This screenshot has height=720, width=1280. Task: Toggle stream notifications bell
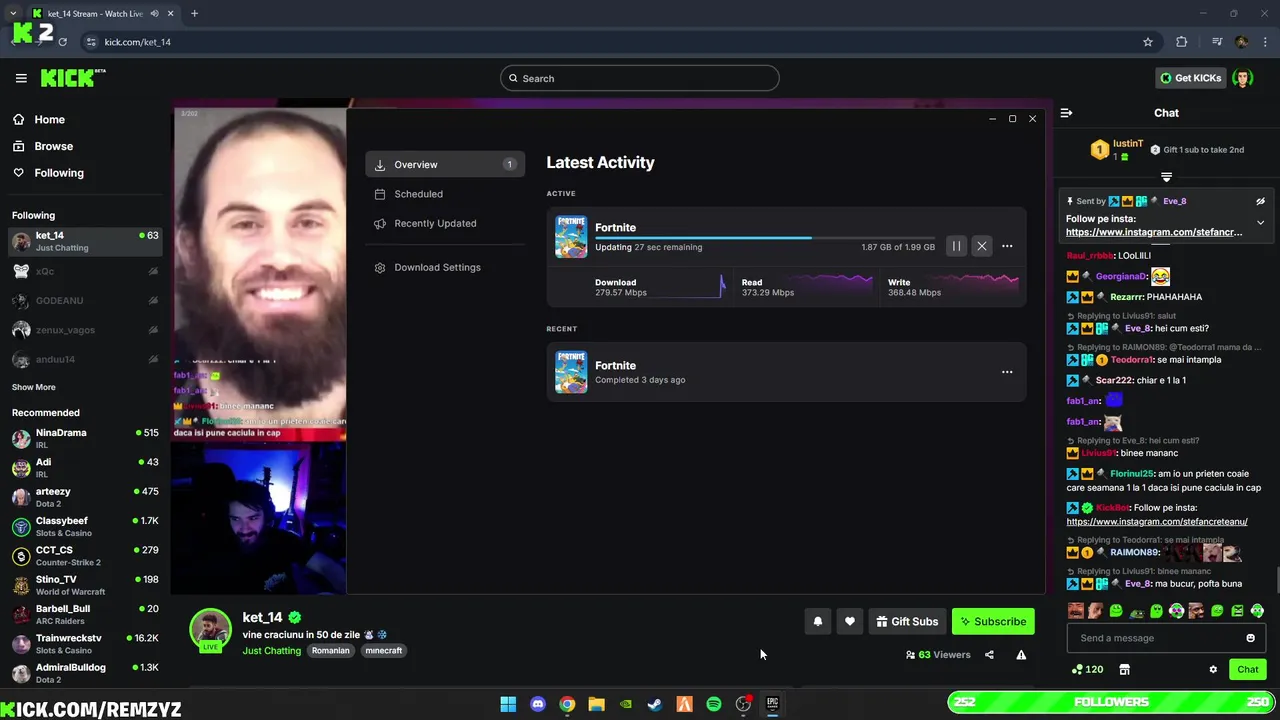pyautogui.click(x=817, y=621)
